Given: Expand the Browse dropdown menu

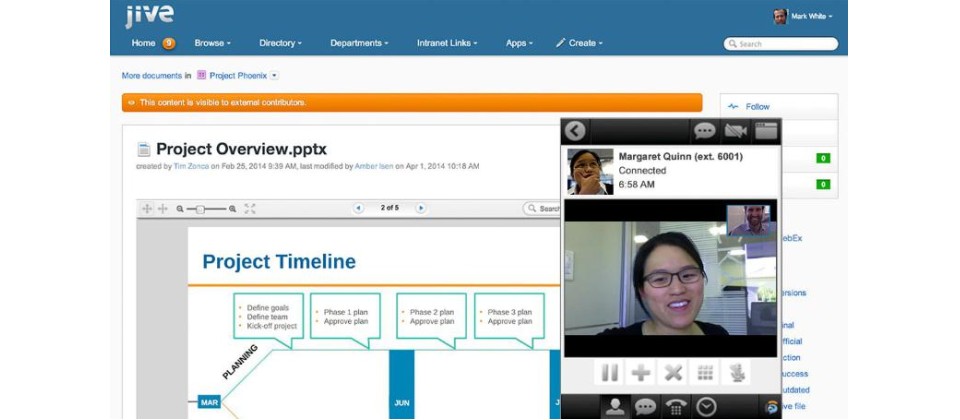Looking at the screenshot, I should (212, 43).
